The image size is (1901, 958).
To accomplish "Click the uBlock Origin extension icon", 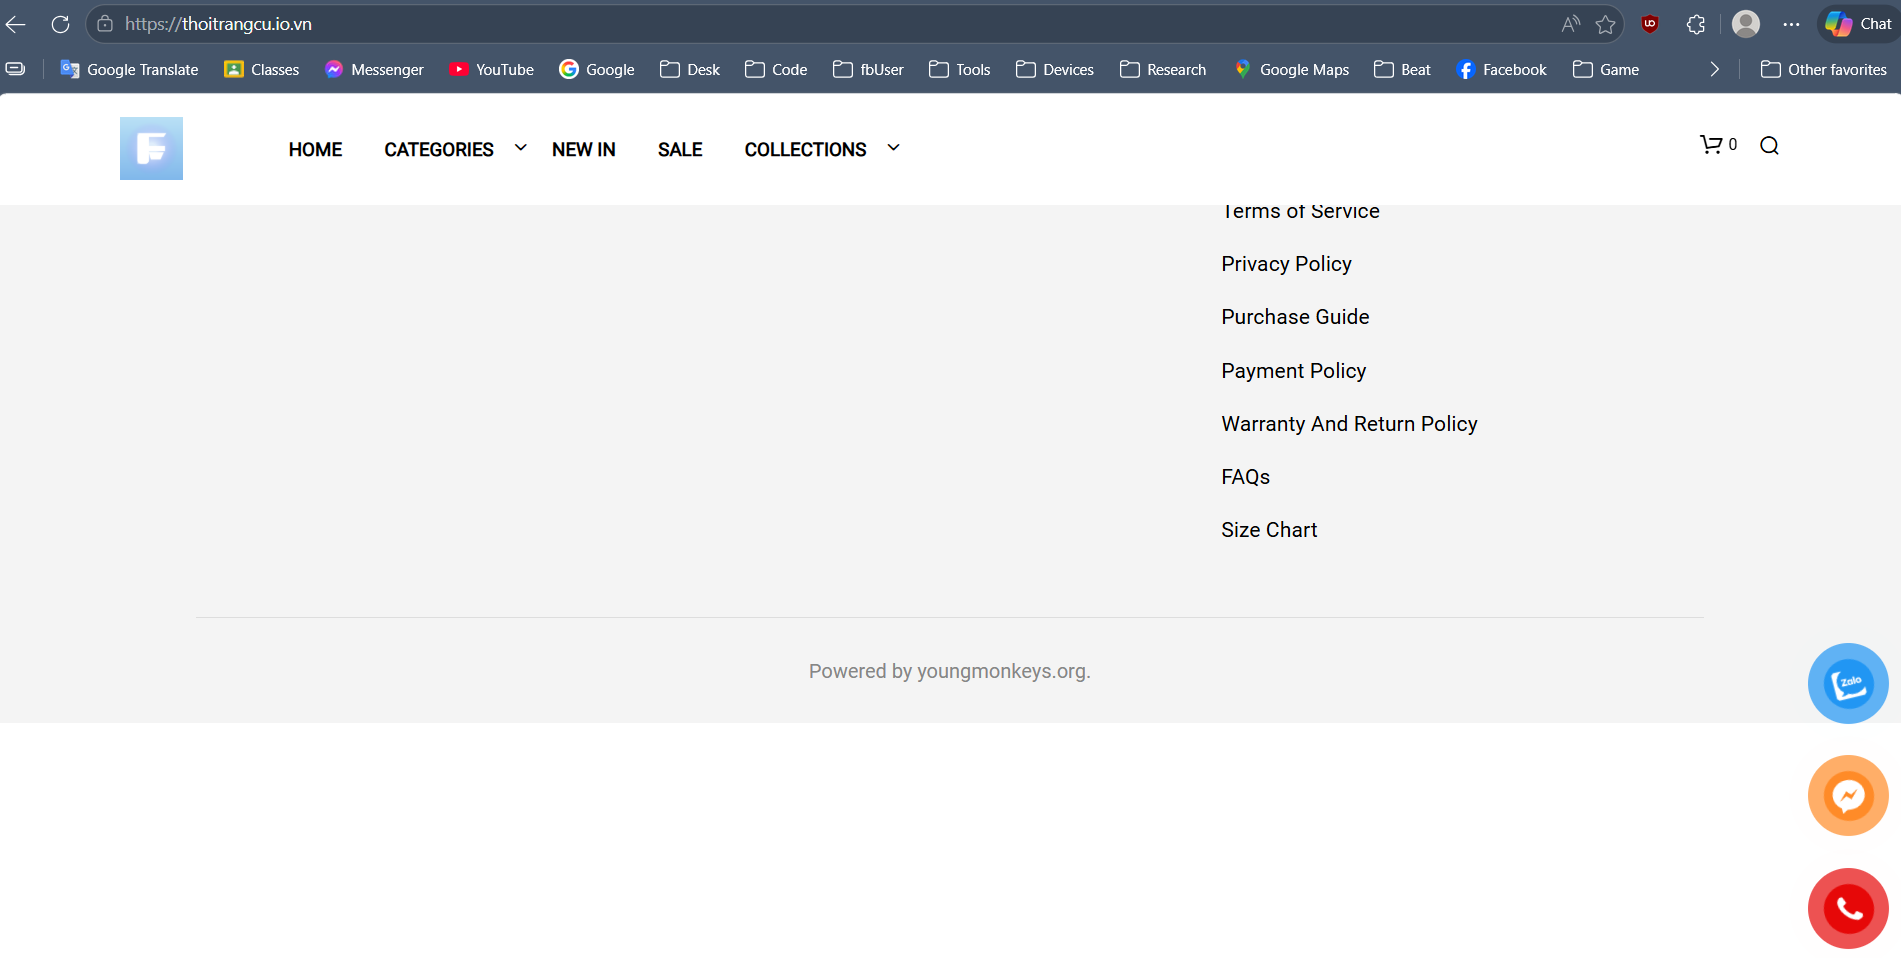I will (x=1650, y=24).
